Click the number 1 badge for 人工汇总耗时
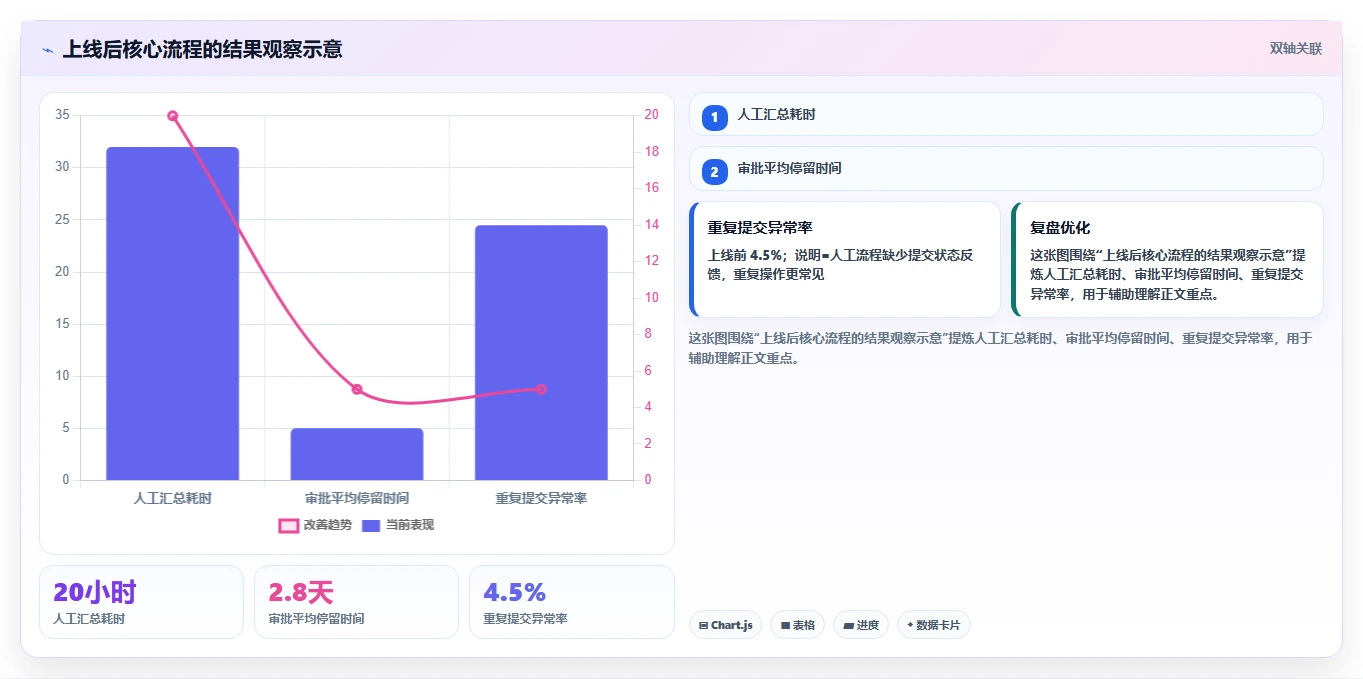Image resolution: width=1363 pixels, height=679 pixels. [x=714, y=118]
